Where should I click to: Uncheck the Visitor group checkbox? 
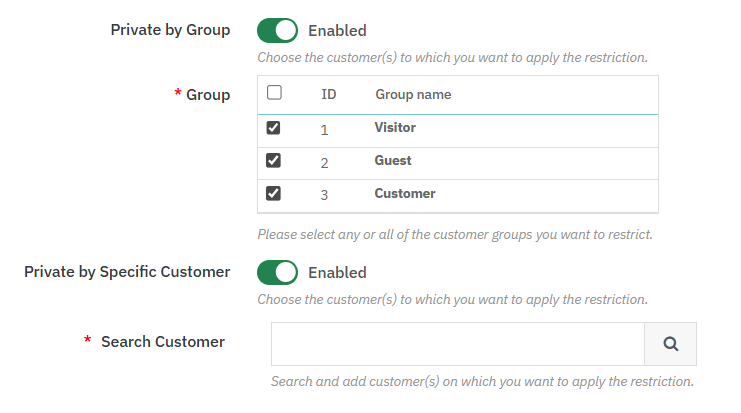click(273, 128)
